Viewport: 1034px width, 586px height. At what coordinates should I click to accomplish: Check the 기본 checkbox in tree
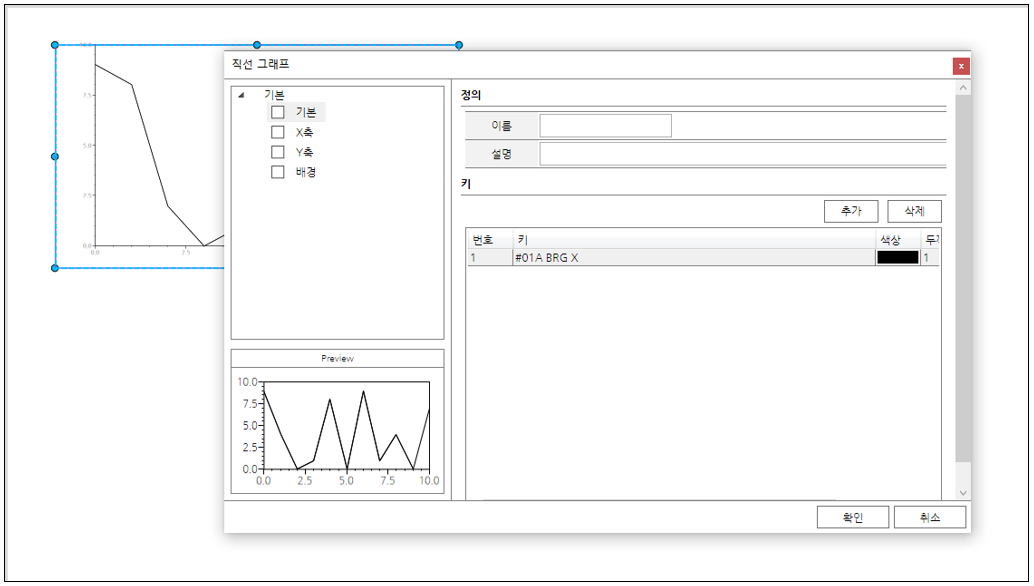(x=278, y=112)
